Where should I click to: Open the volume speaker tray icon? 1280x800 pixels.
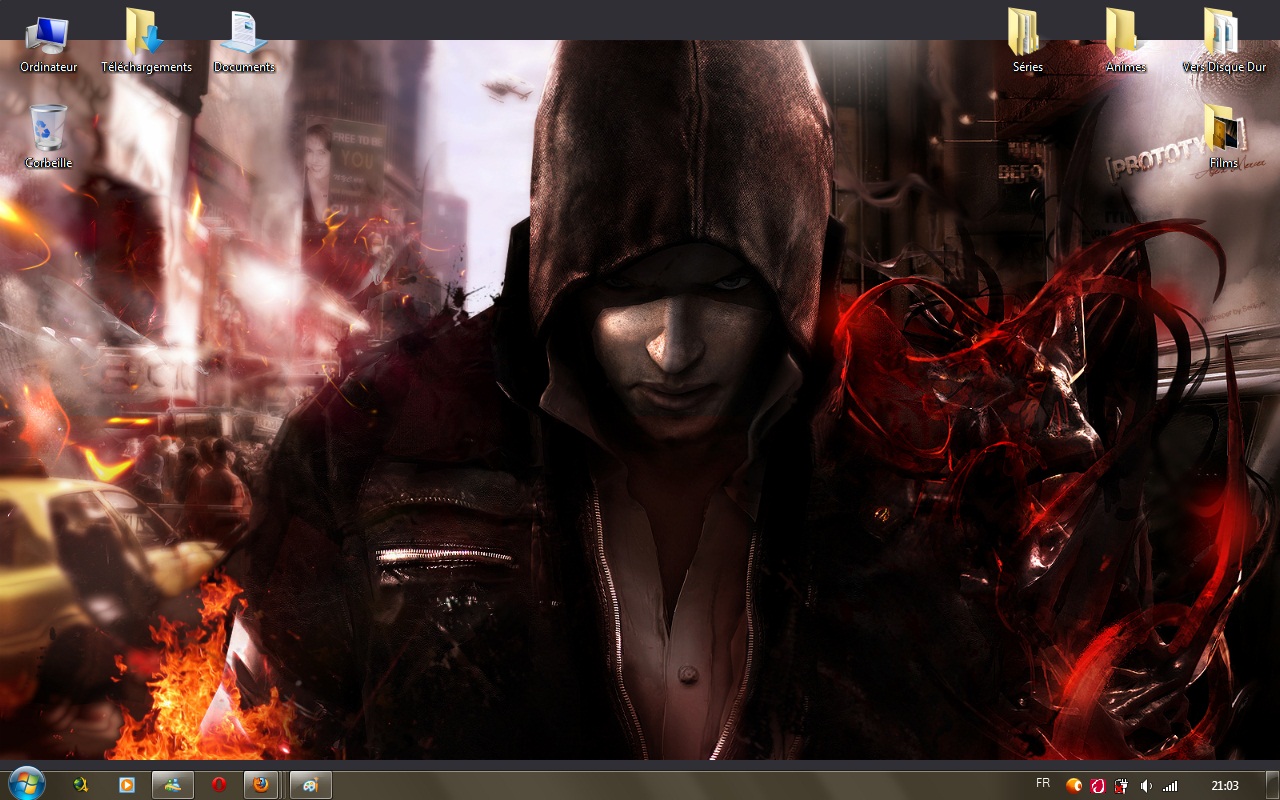pyautogui.click(x=1146, y=786)
